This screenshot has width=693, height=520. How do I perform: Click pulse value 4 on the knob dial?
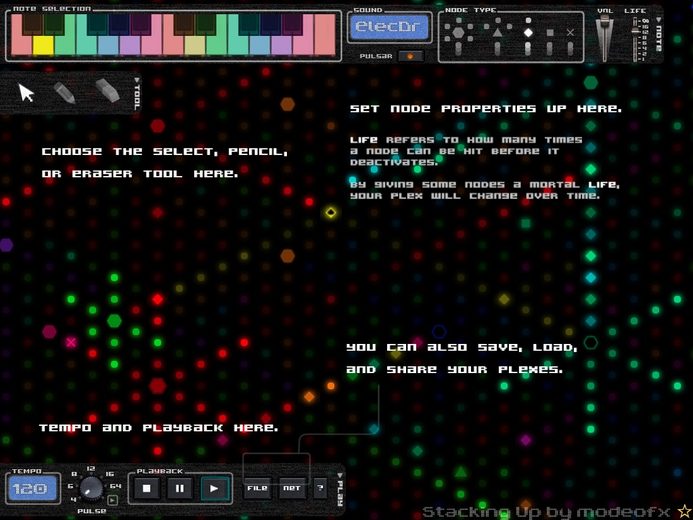click(73, 499)
